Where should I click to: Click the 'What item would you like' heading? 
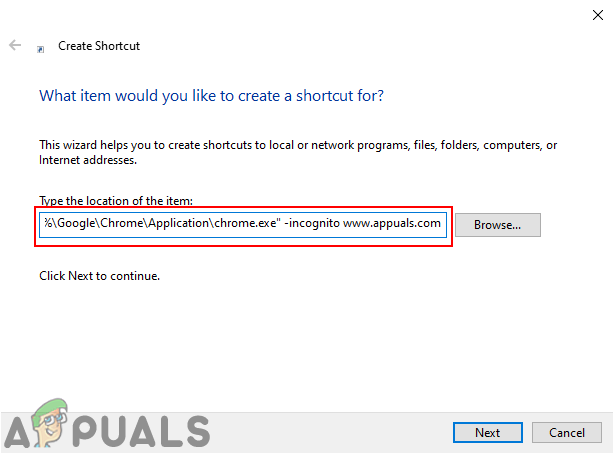211,96
